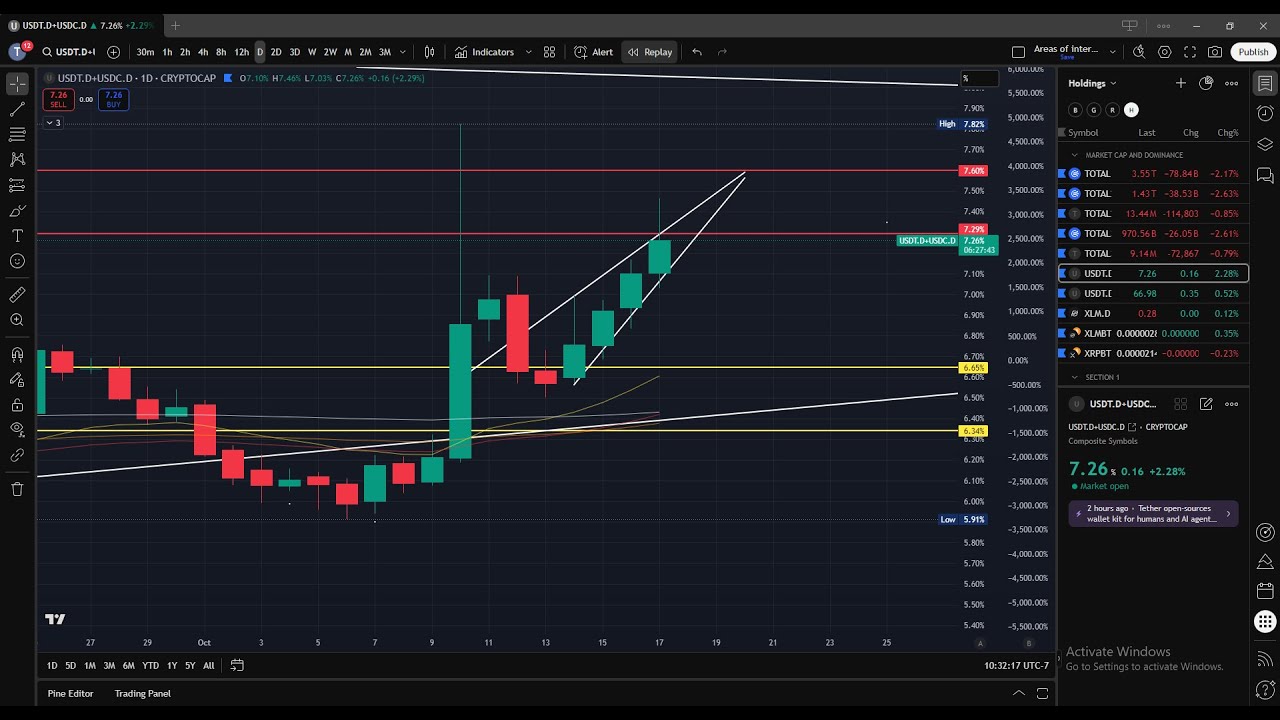Take a chart snapshot with camera icon
Image resolution: width=1280 pixels, height=720 pixels.
[x=1214, y=52]
